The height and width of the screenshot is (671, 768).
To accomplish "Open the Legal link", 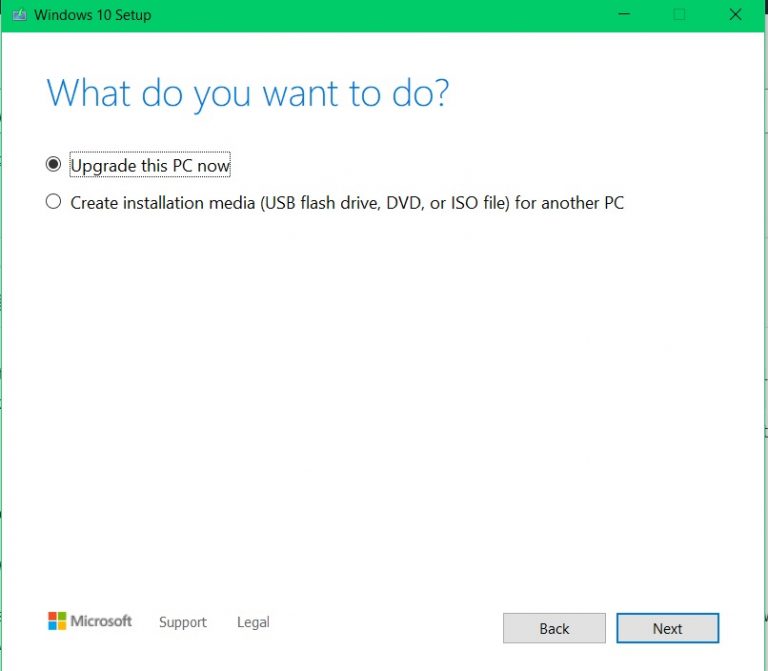I will coord(253,622).
